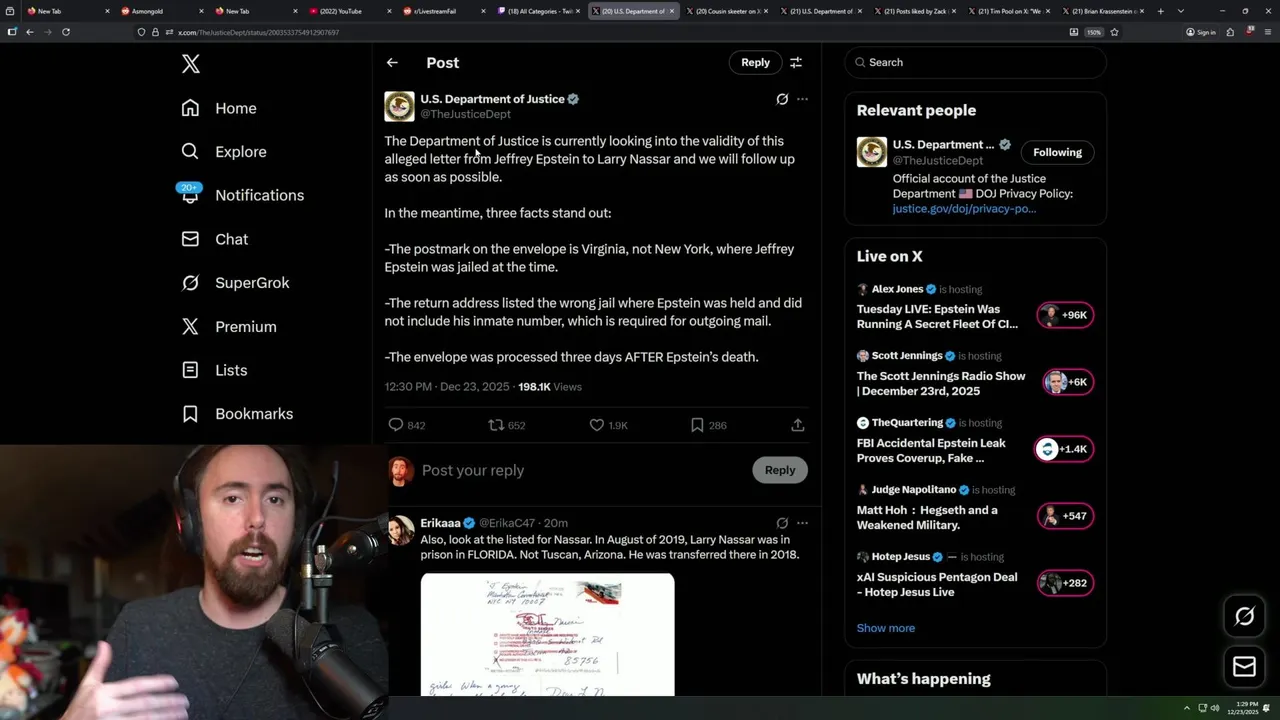Screen dimensions: 1280x720
Task: Open TheQuartering live +1.4K badge
Action: [x=1065, y=449]
